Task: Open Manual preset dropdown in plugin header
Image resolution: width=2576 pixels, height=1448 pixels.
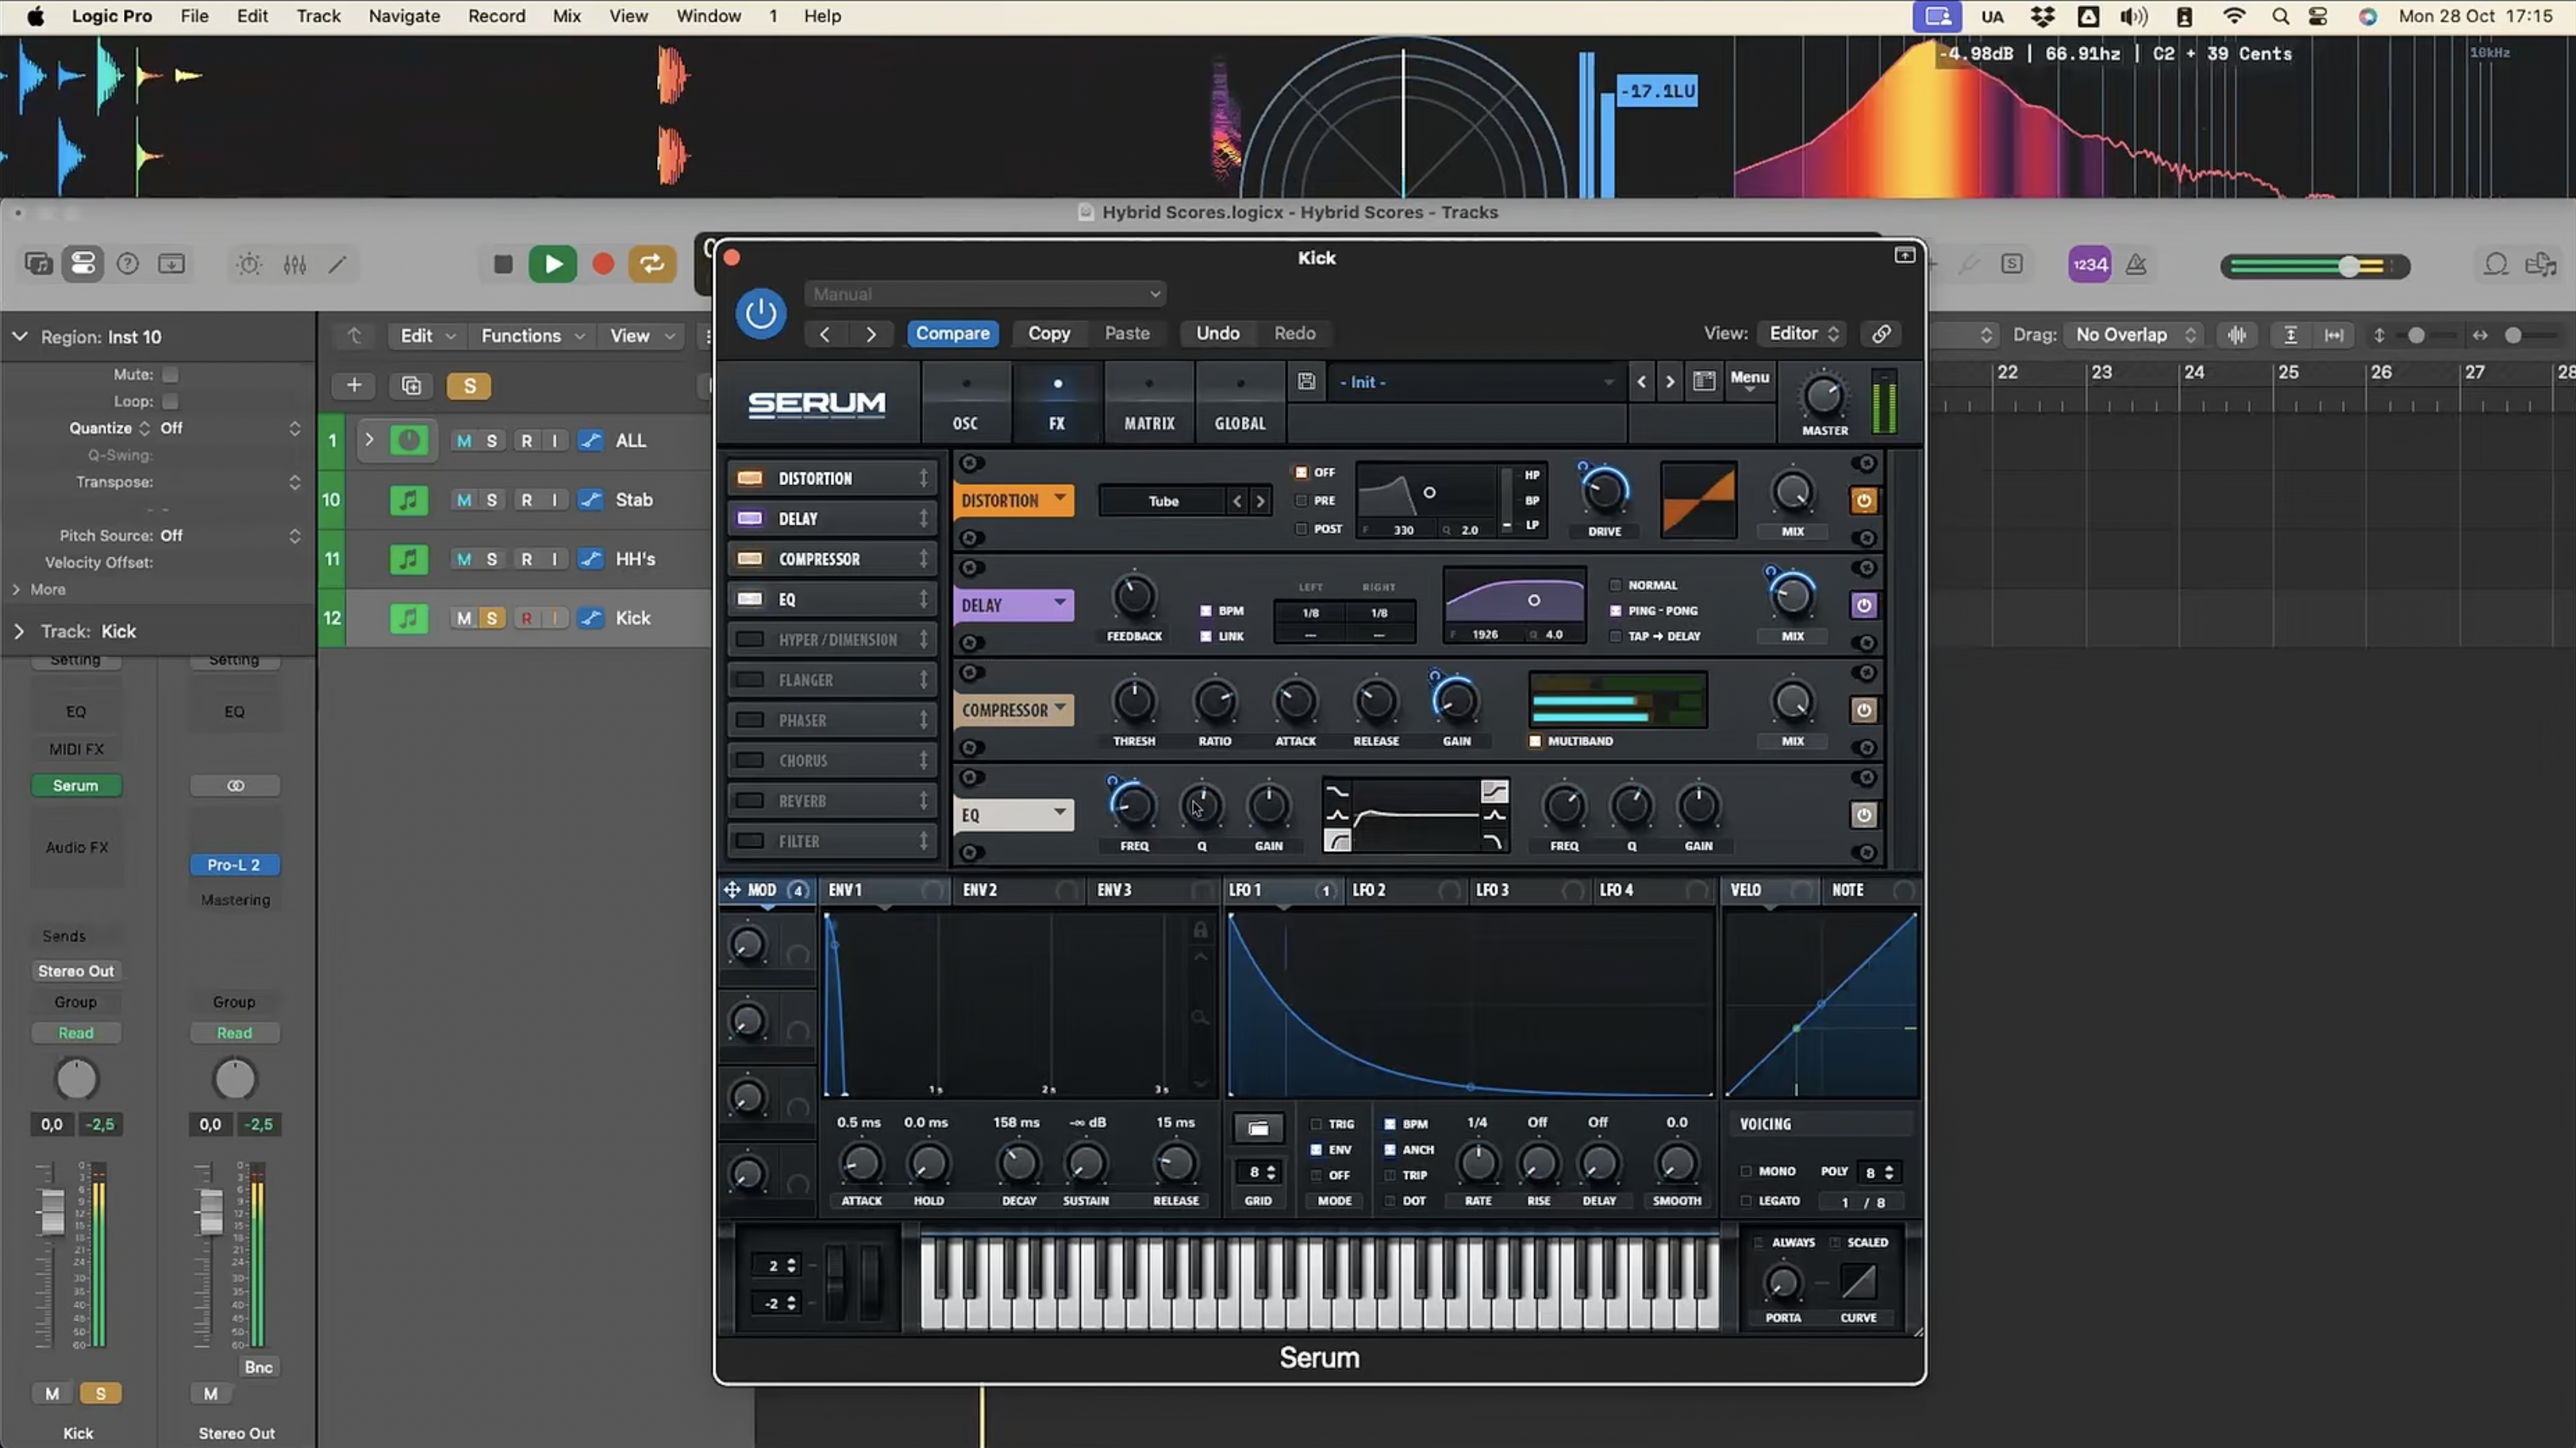Action: 985,294
